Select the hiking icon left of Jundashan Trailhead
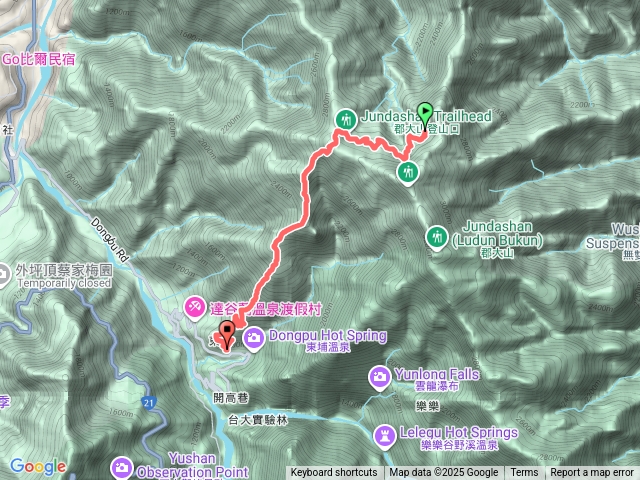Image resolution: width=640 pixels, height=480 pixels. (x=346, y=120)
